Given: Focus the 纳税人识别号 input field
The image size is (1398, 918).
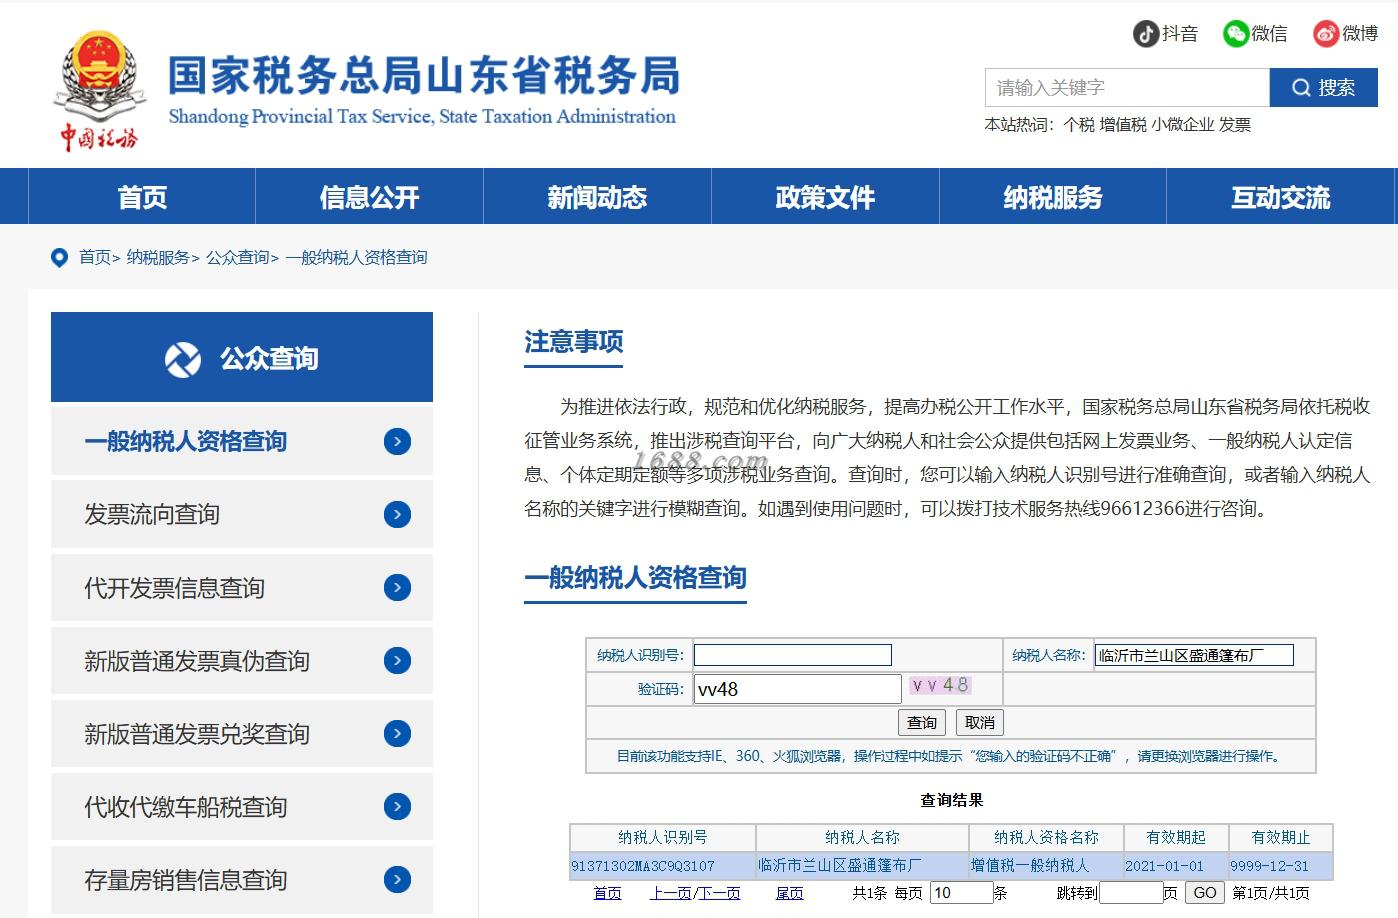Looking at the screenshot, I should (793, 655).
